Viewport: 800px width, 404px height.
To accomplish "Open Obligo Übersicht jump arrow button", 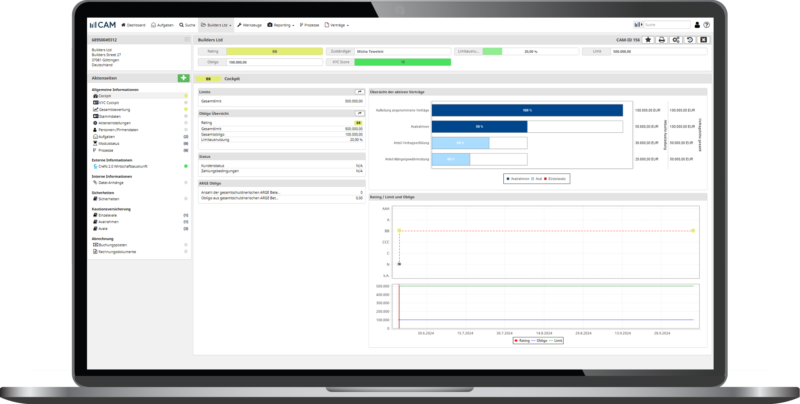I will (x=360, y=113).
